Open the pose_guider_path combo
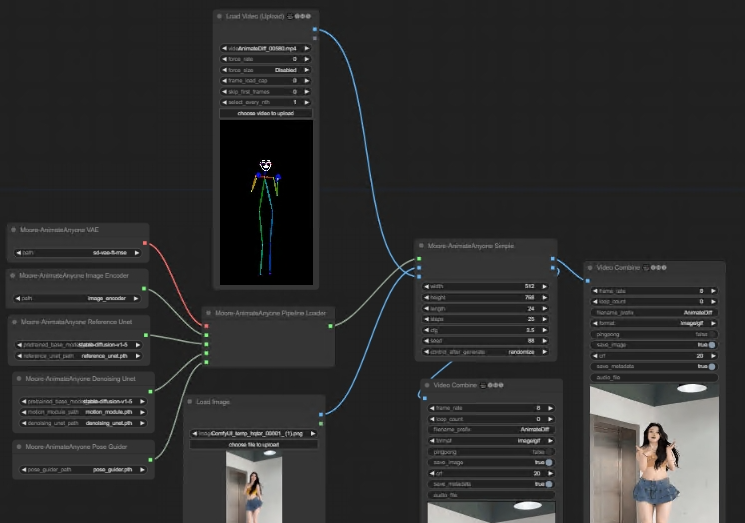The height and width of the screenshot is (523, 745). click(83, 469)
